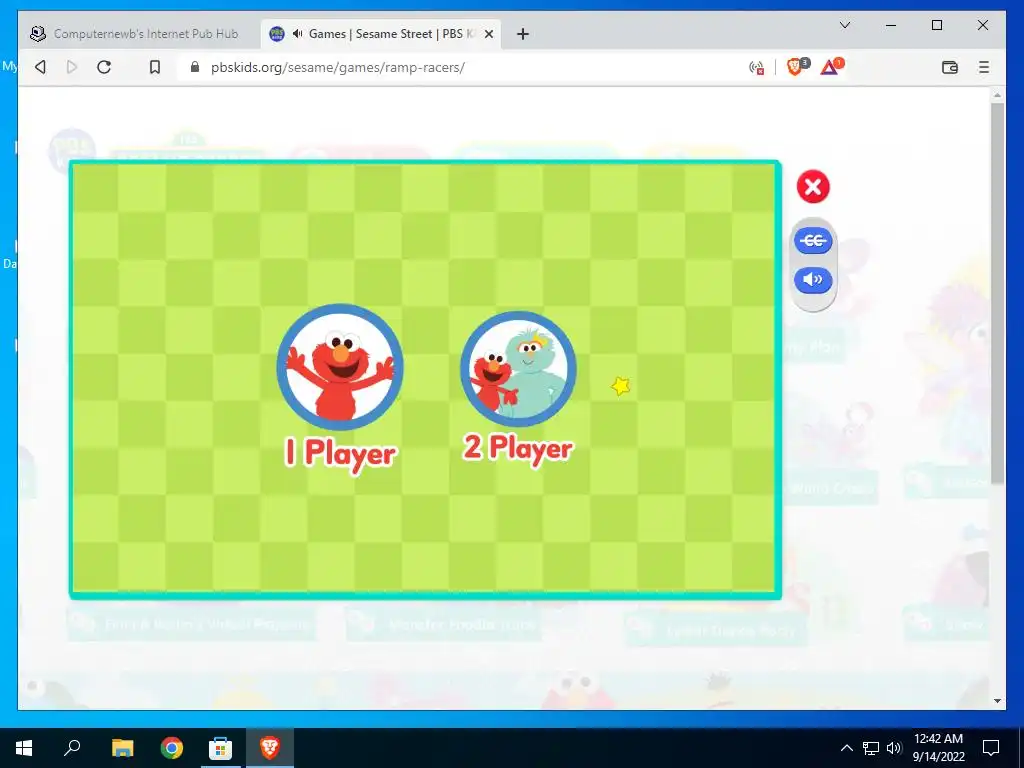
Task: Click the scrollbar down arrow
Action: [x=997, y=701]
